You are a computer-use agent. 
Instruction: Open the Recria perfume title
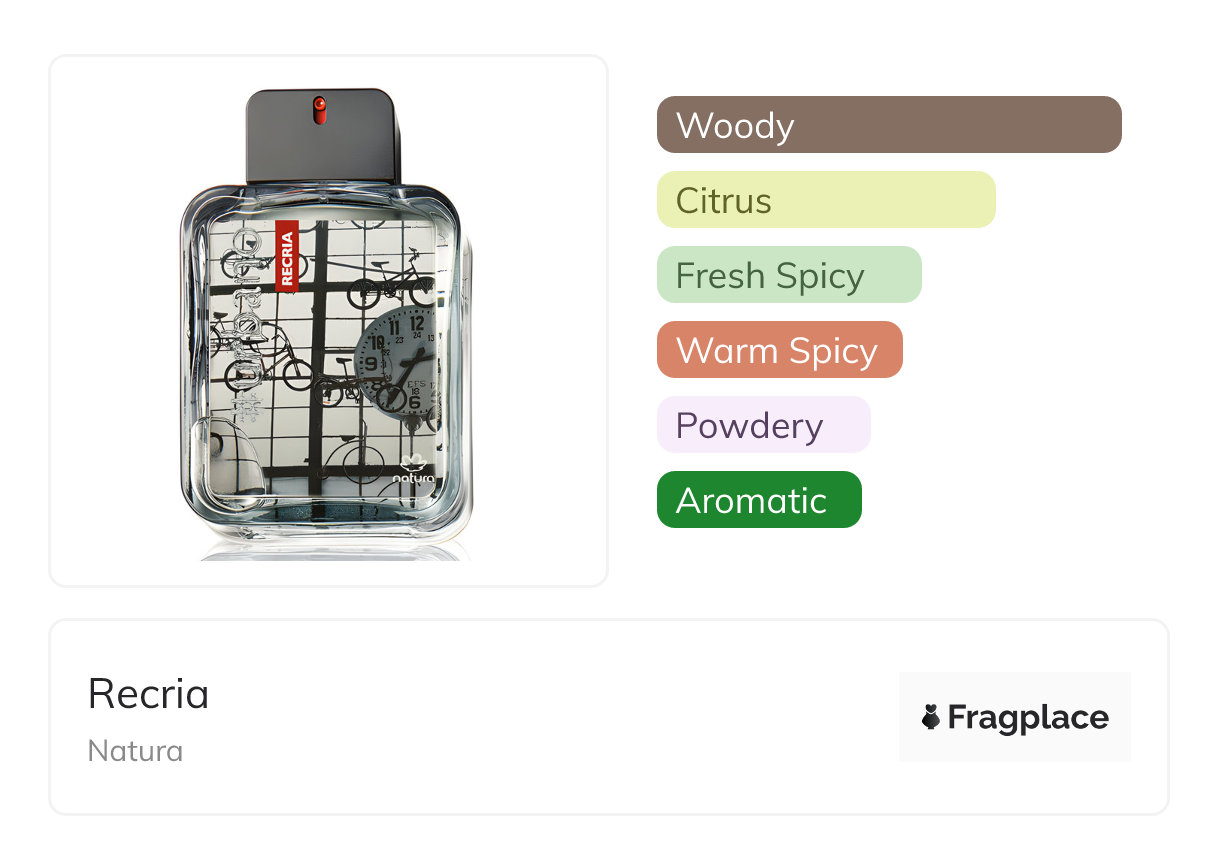coord(149,694)
